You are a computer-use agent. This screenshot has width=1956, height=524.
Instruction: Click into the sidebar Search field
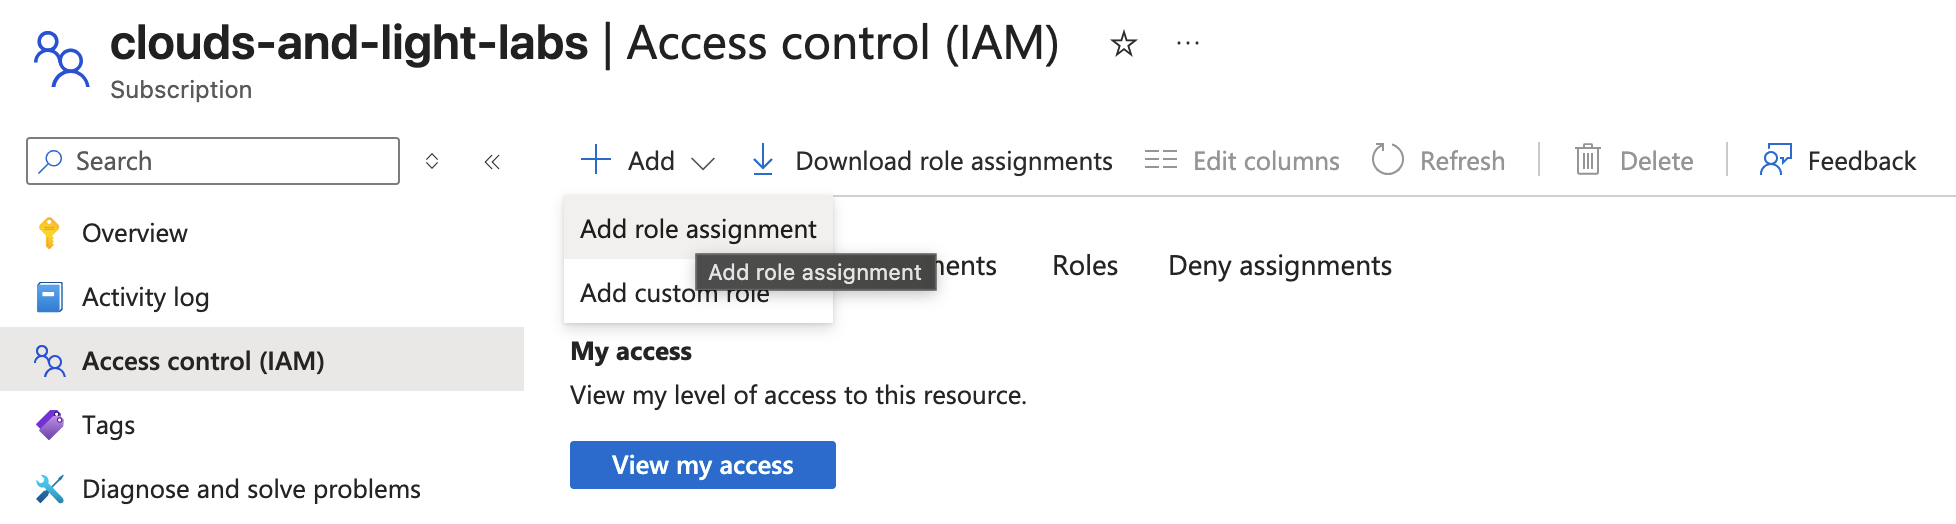click(213, 161)
